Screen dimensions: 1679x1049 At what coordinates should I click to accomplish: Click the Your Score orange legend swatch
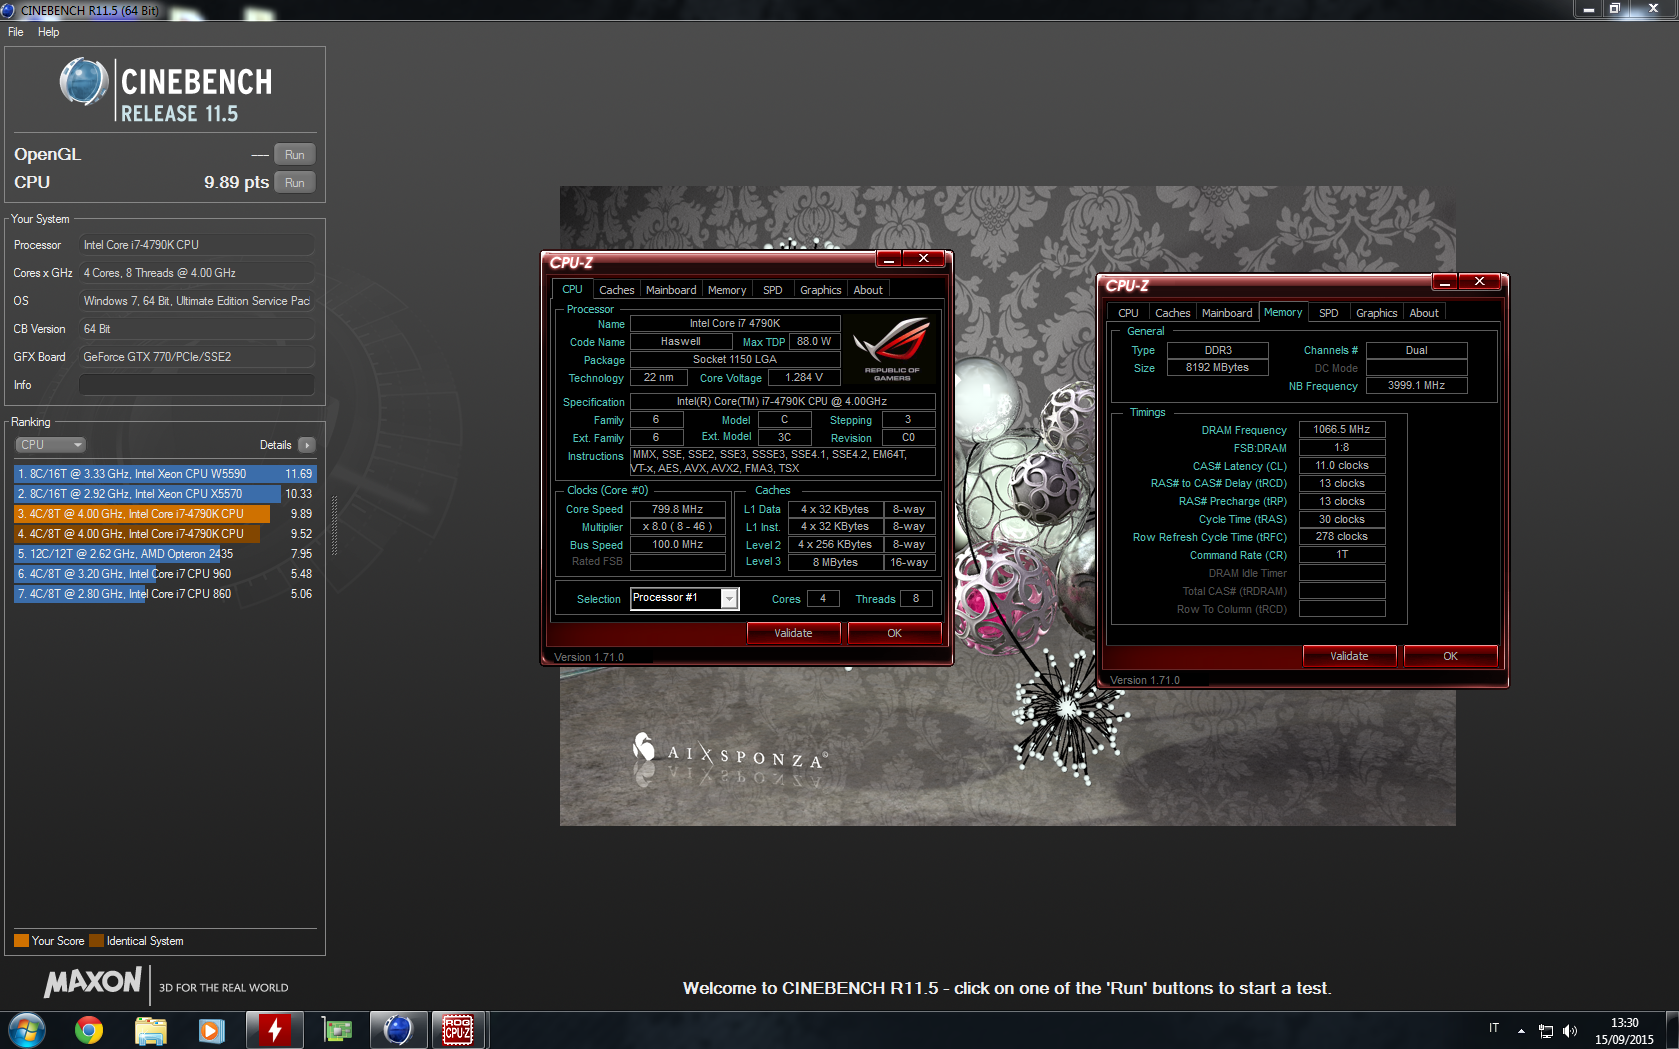21,941
